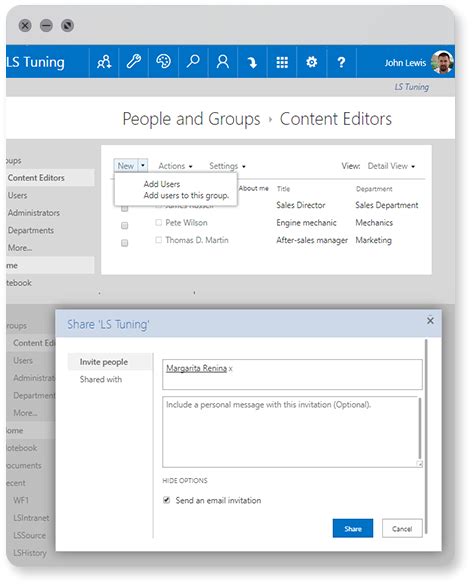Click the Sales Director cell

pos(301,205)
